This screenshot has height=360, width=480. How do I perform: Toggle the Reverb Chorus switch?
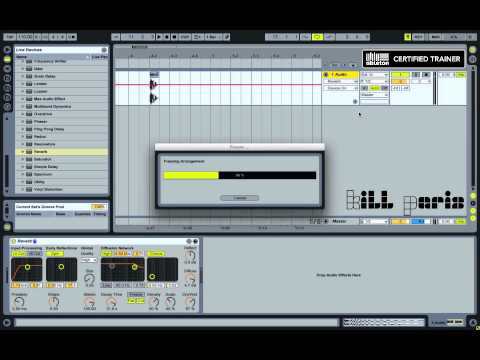tap(156, 254)
